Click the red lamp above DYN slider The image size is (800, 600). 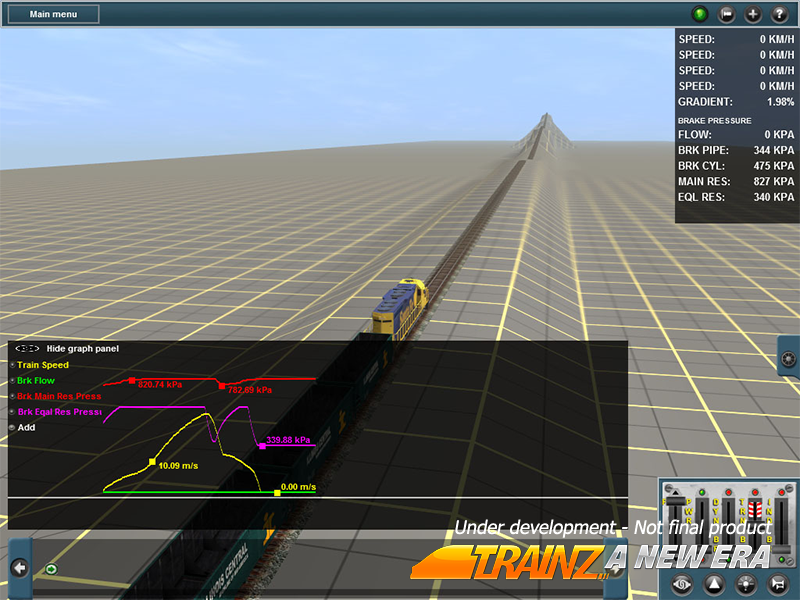729,492
